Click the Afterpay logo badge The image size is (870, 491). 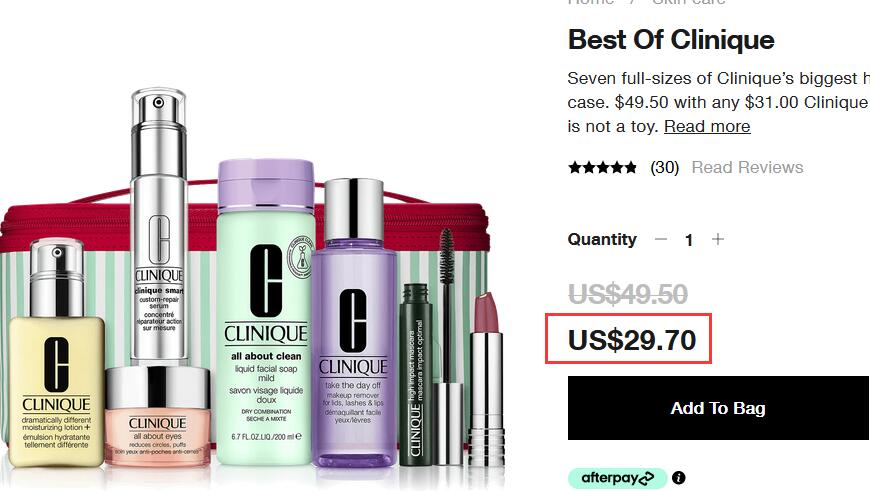tap(618, 478)
